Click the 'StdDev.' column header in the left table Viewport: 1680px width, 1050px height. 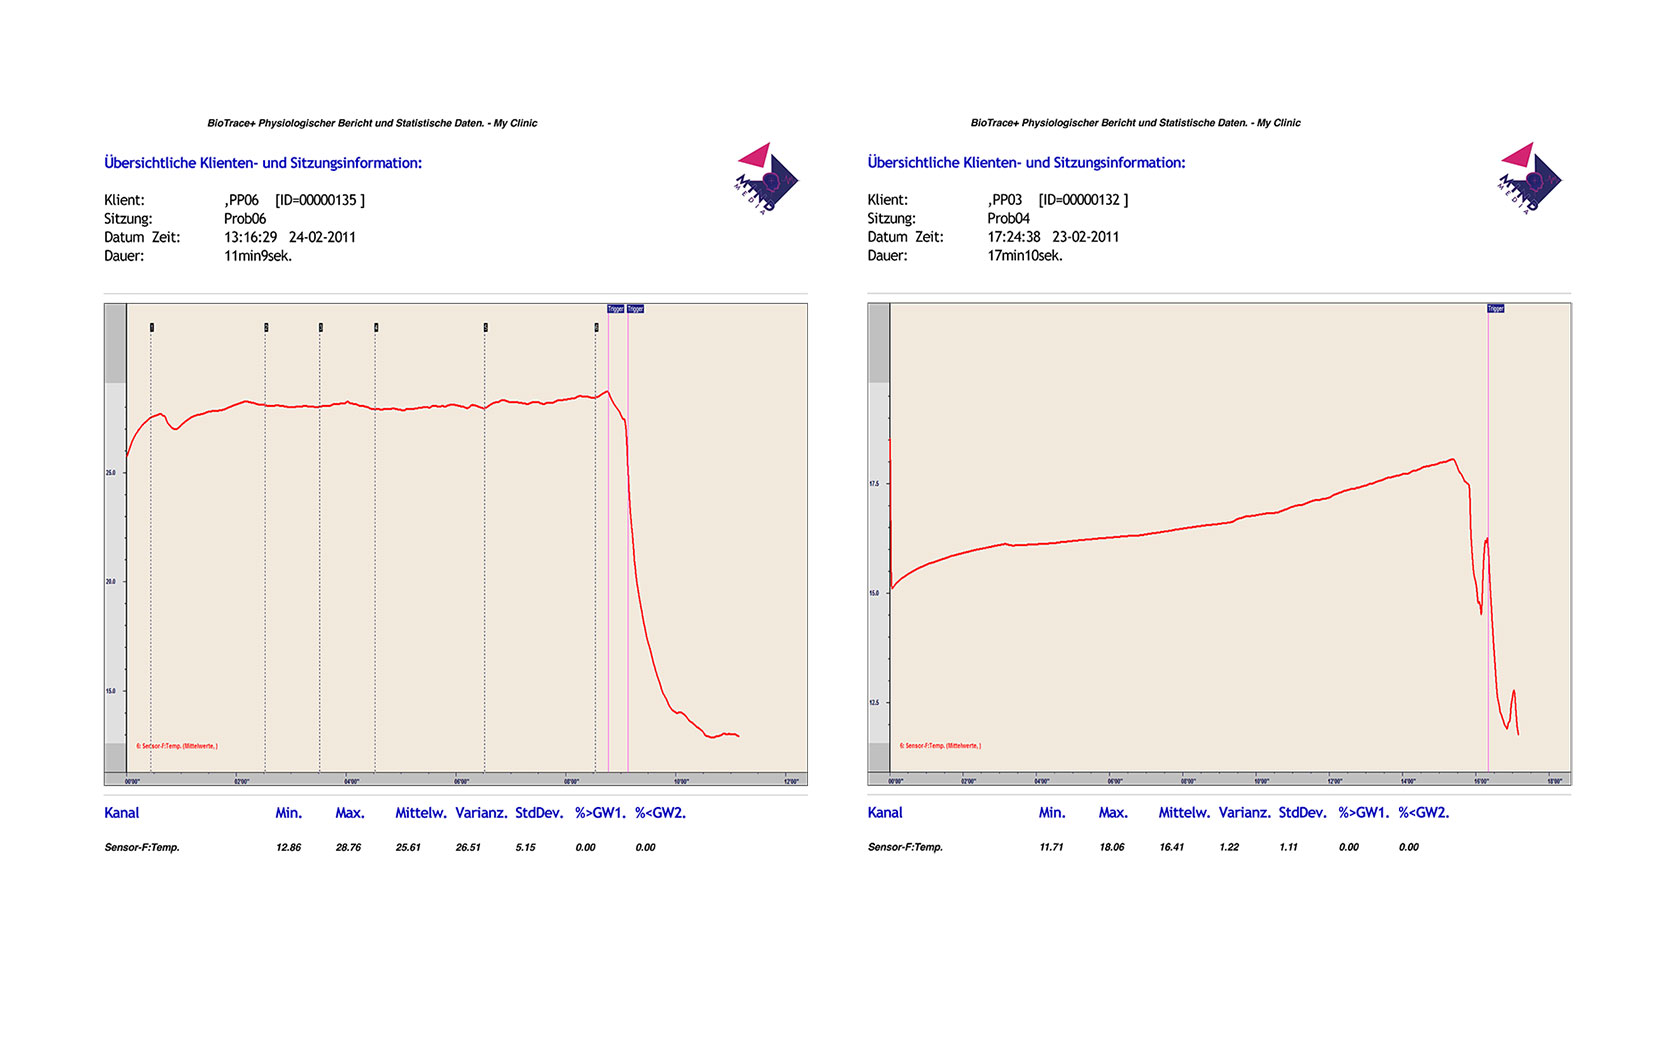(x=539, y=813)
